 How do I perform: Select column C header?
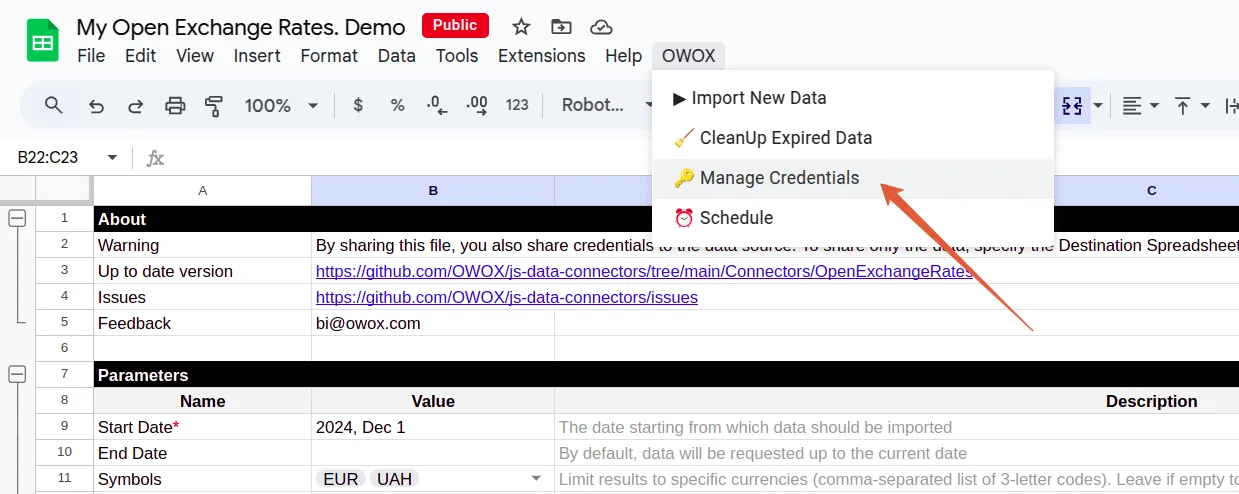pos(1151,190)
